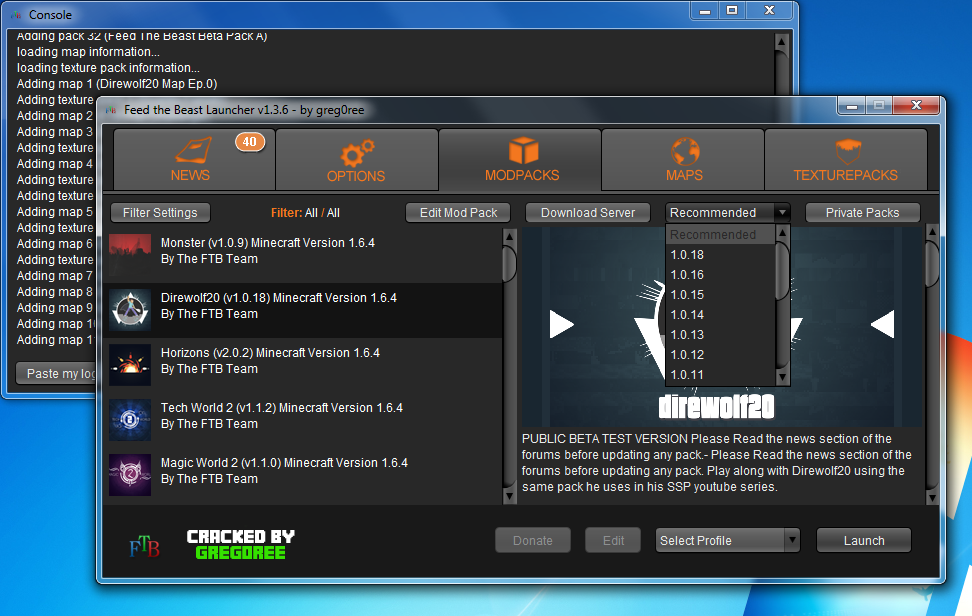Select version 1.0.18 from the list

click(720, 255)
